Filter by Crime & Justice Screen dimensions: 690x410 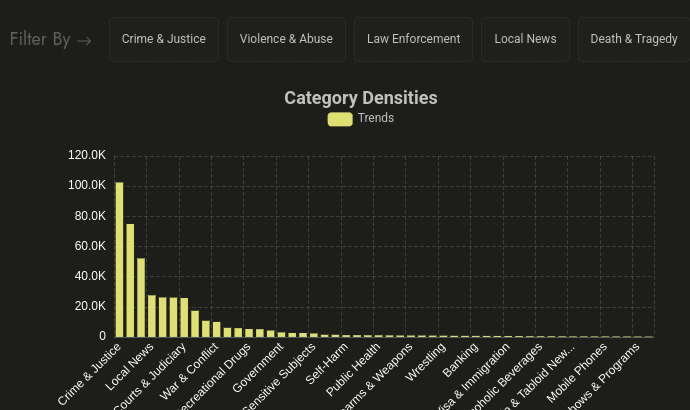[x=164, y=39]
